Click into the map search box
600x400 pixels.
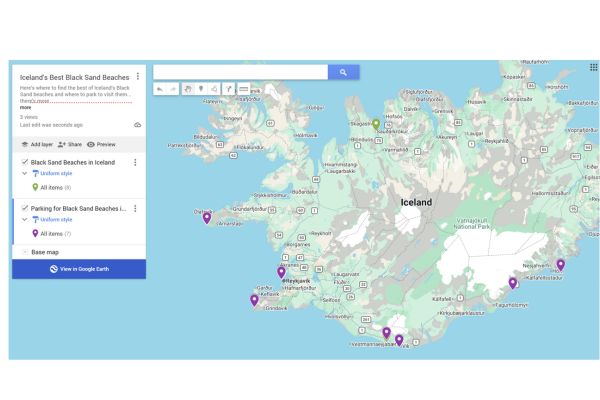pyautogui.click(x=241, y=72)
